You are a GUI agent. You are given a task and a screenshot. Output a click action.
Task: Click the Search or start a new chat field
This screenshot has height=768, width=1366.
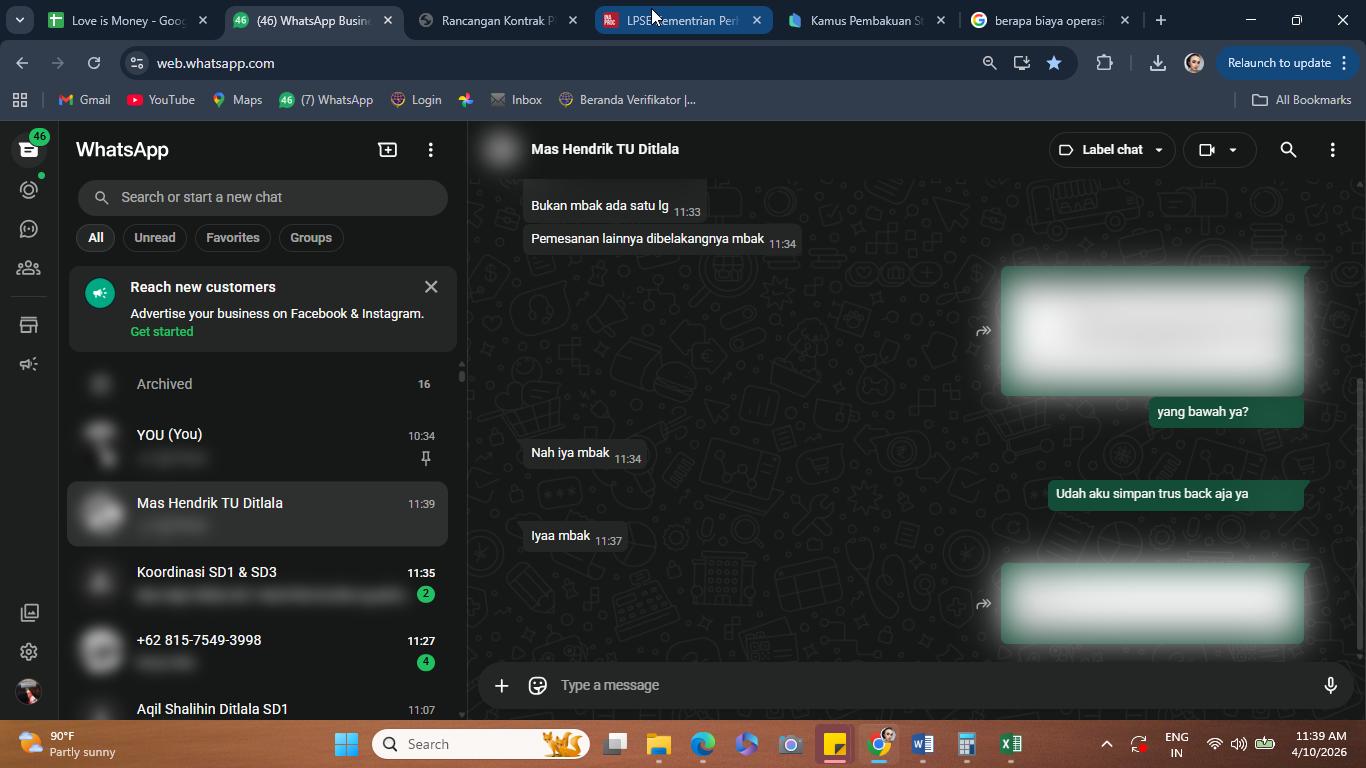pos(263,197)
